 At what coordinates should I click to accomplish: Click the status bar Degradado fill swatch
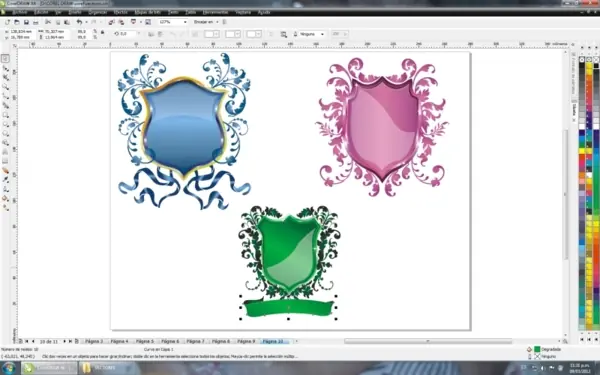pyautogui.click(x=537, y=349)
